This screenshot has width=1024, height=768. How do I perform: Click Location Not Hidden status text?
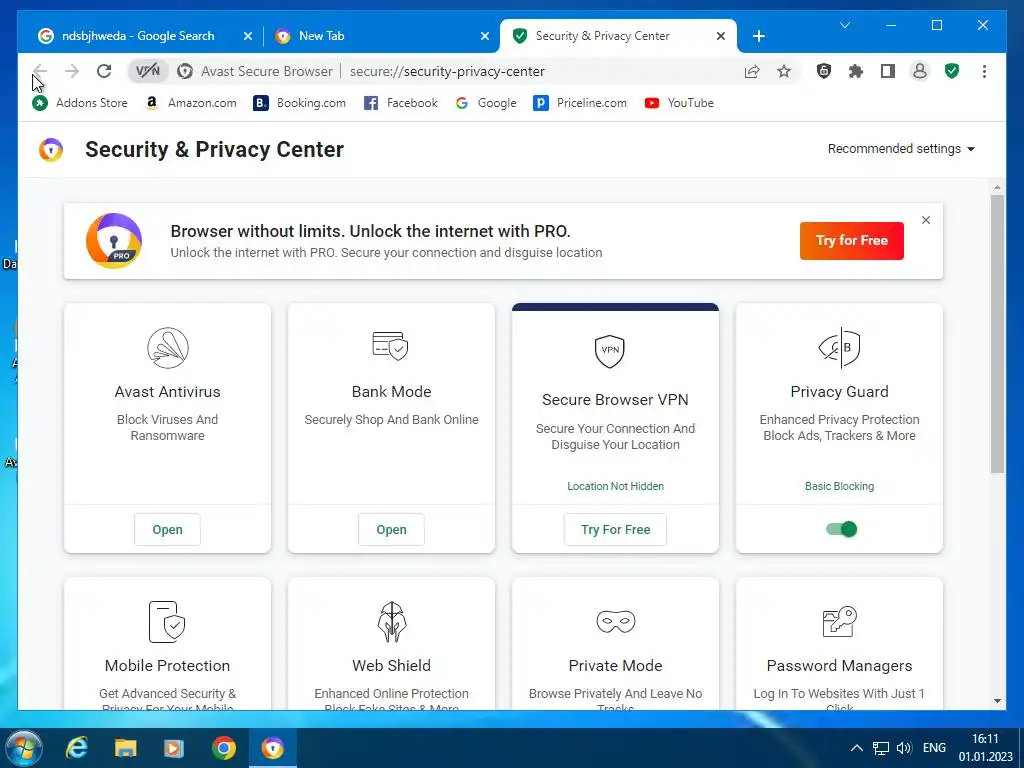615,487
